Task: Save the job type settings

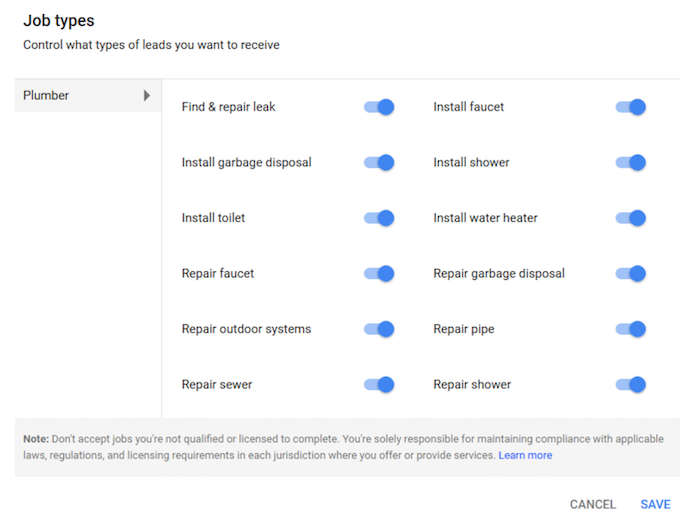Action: tap(656, 505)
